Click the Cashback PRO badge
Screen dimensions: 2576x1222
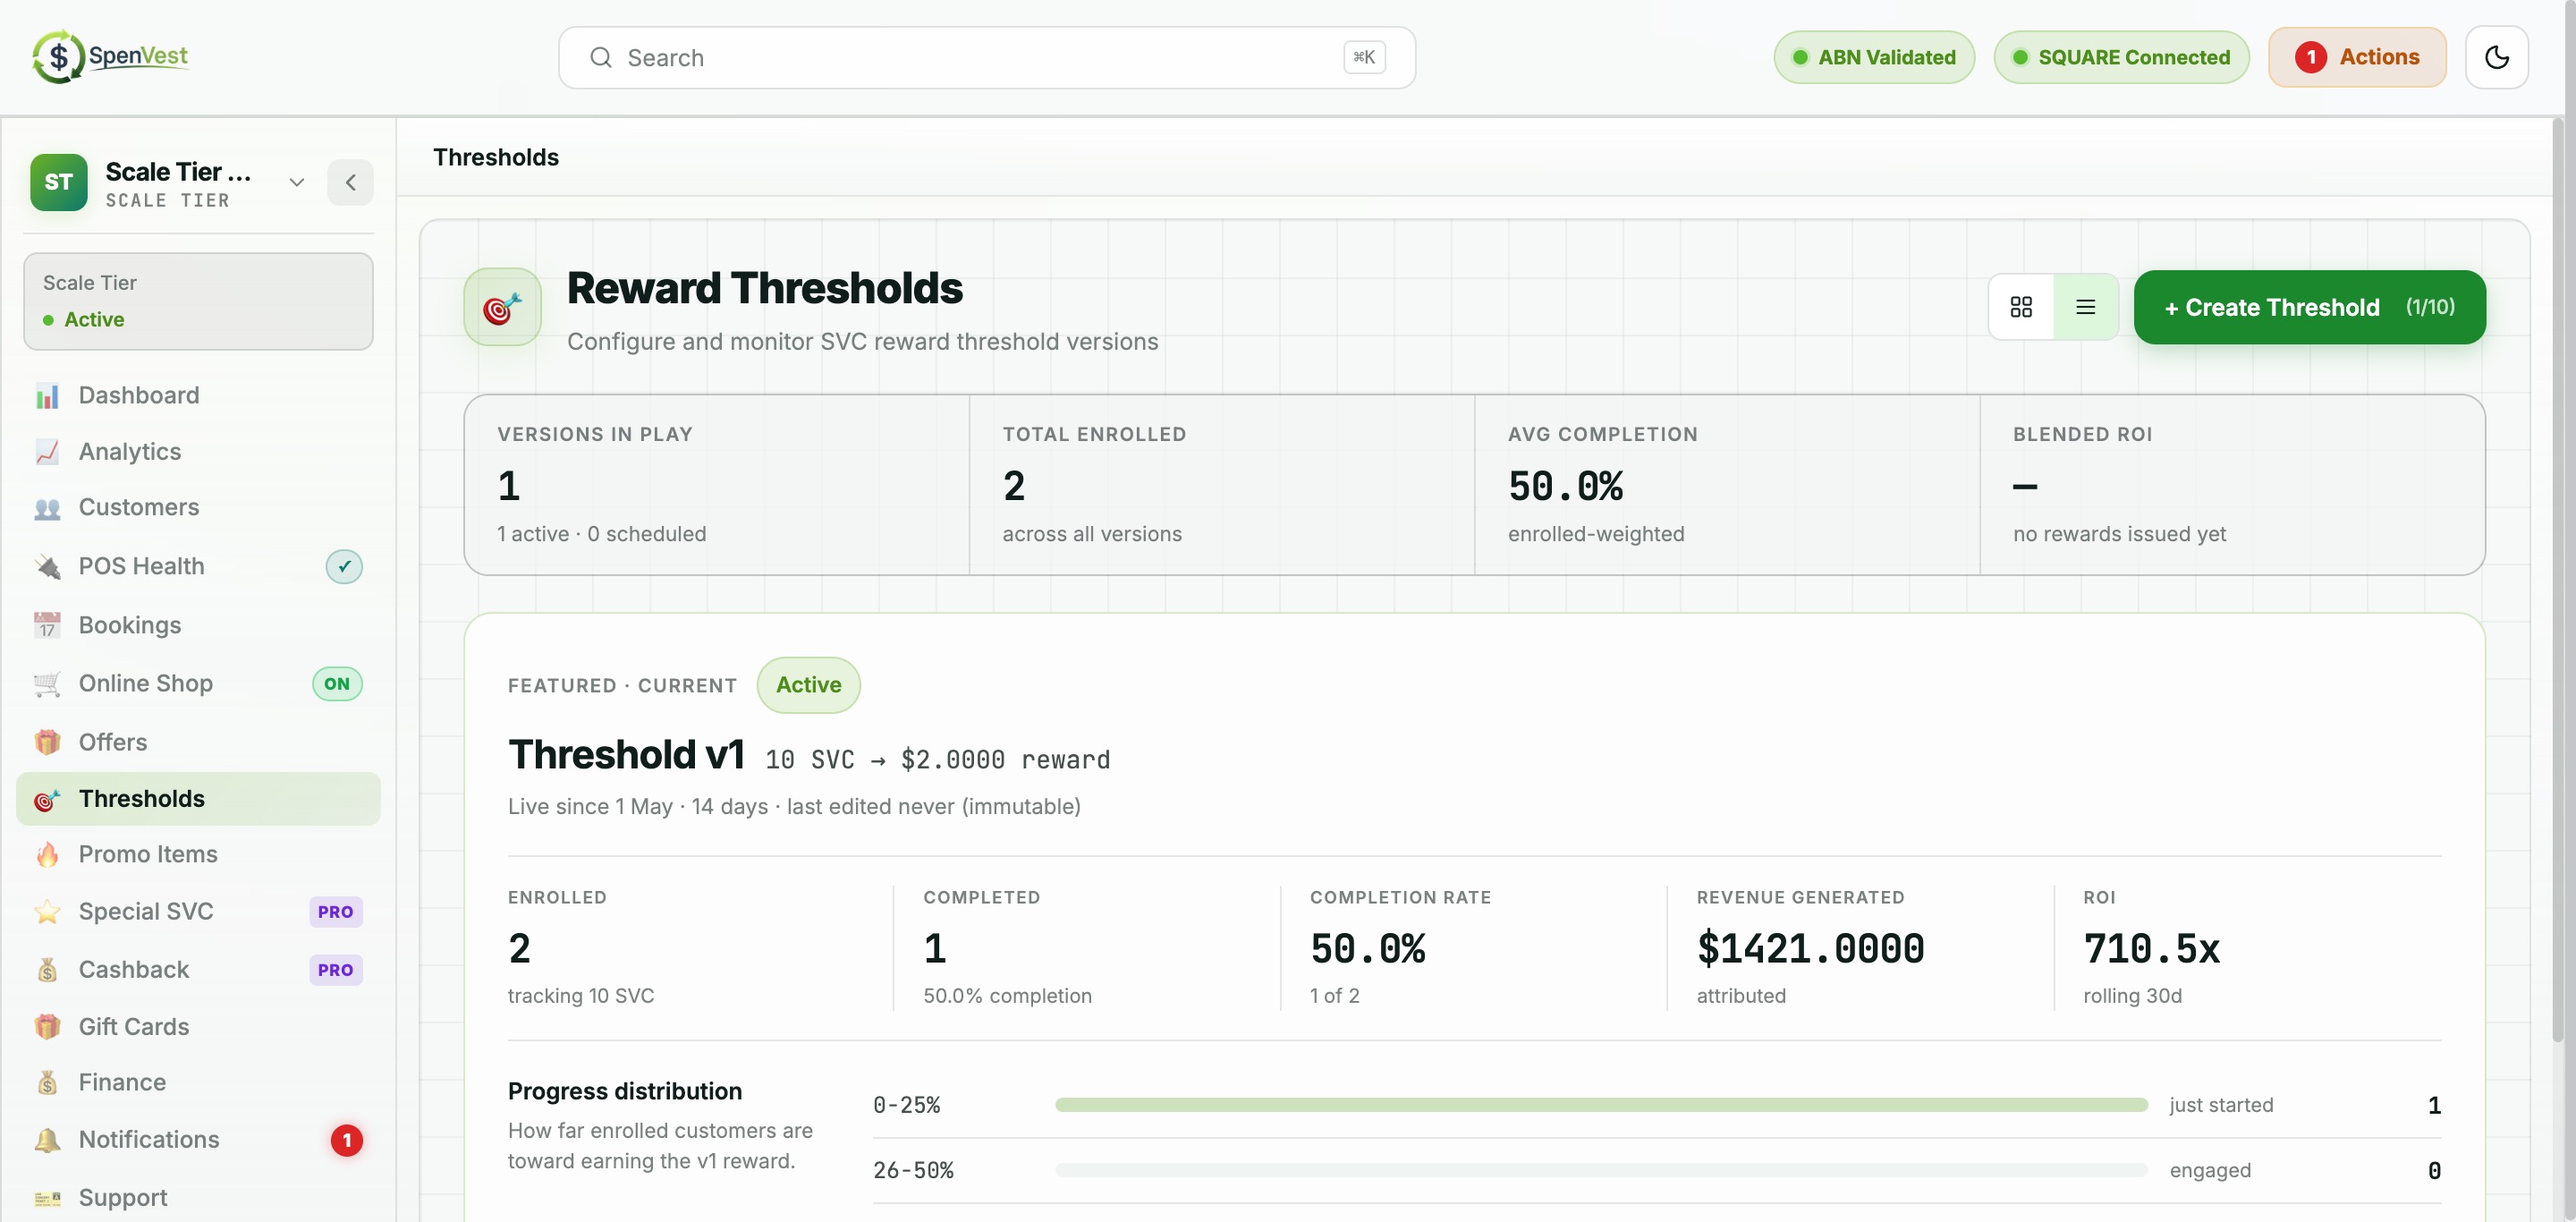(x=335, y=970)
